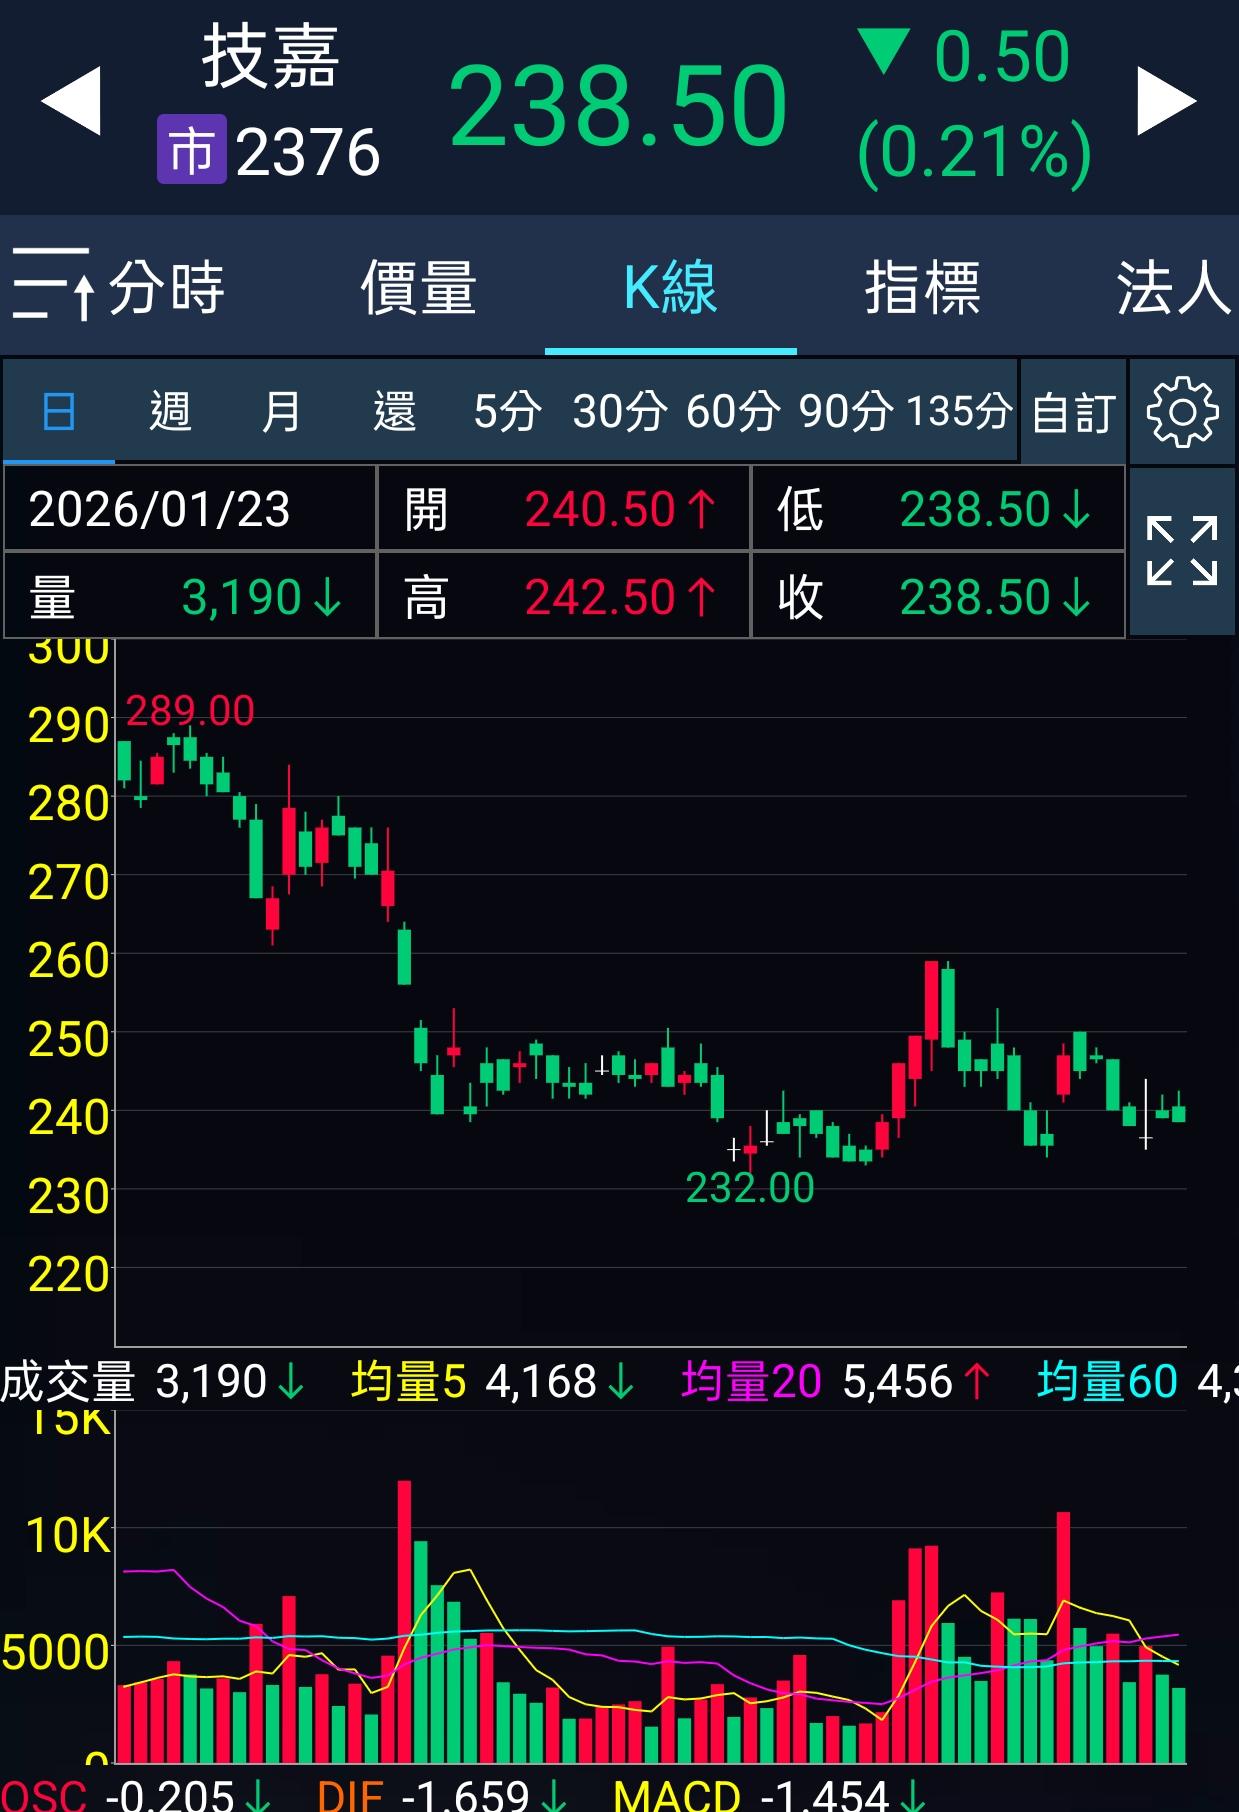Viewport: 1239px width, 1812px height.
Task: Select monthly 月 period
Action: pyautogui.click(x=281, y=412)
